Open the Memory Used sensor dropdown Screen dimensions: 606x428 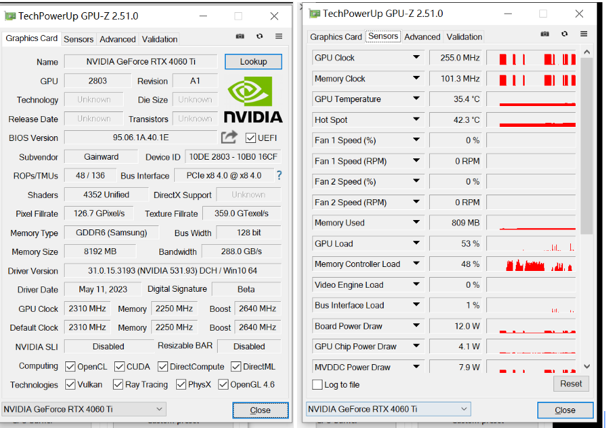[x=416, y=222]
